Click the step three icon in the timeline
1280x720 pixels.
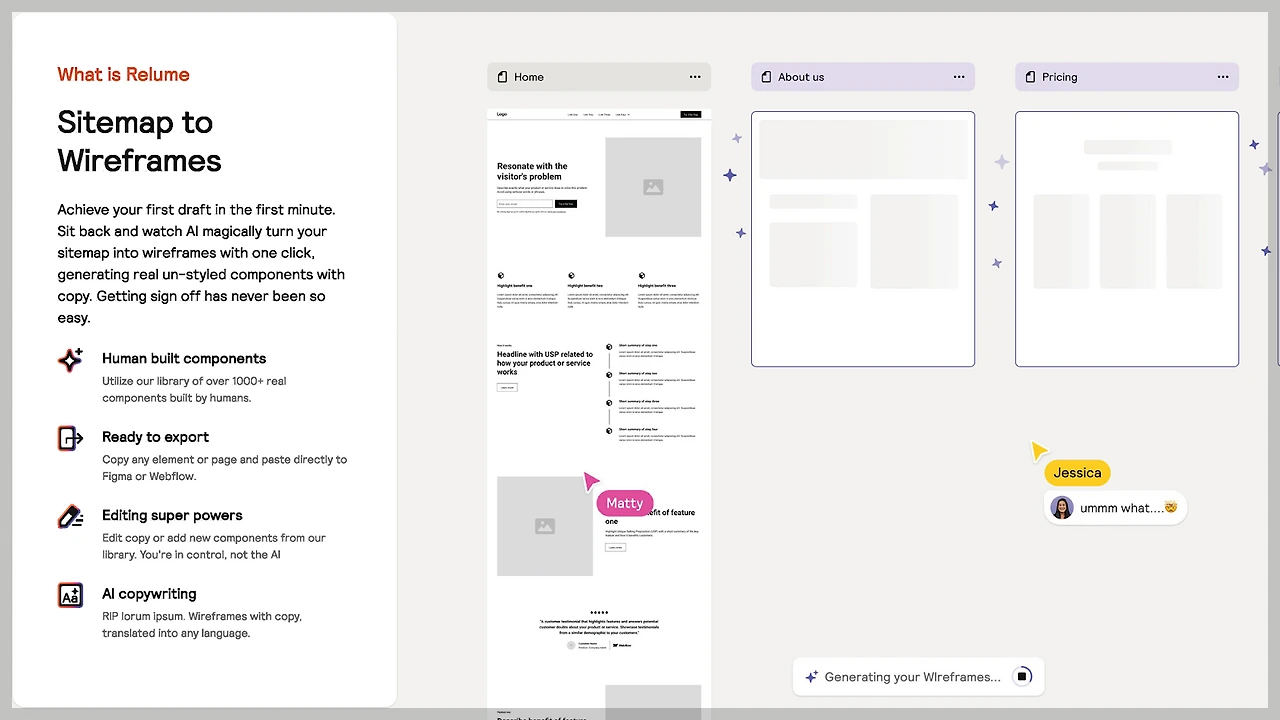click(609, 403)
